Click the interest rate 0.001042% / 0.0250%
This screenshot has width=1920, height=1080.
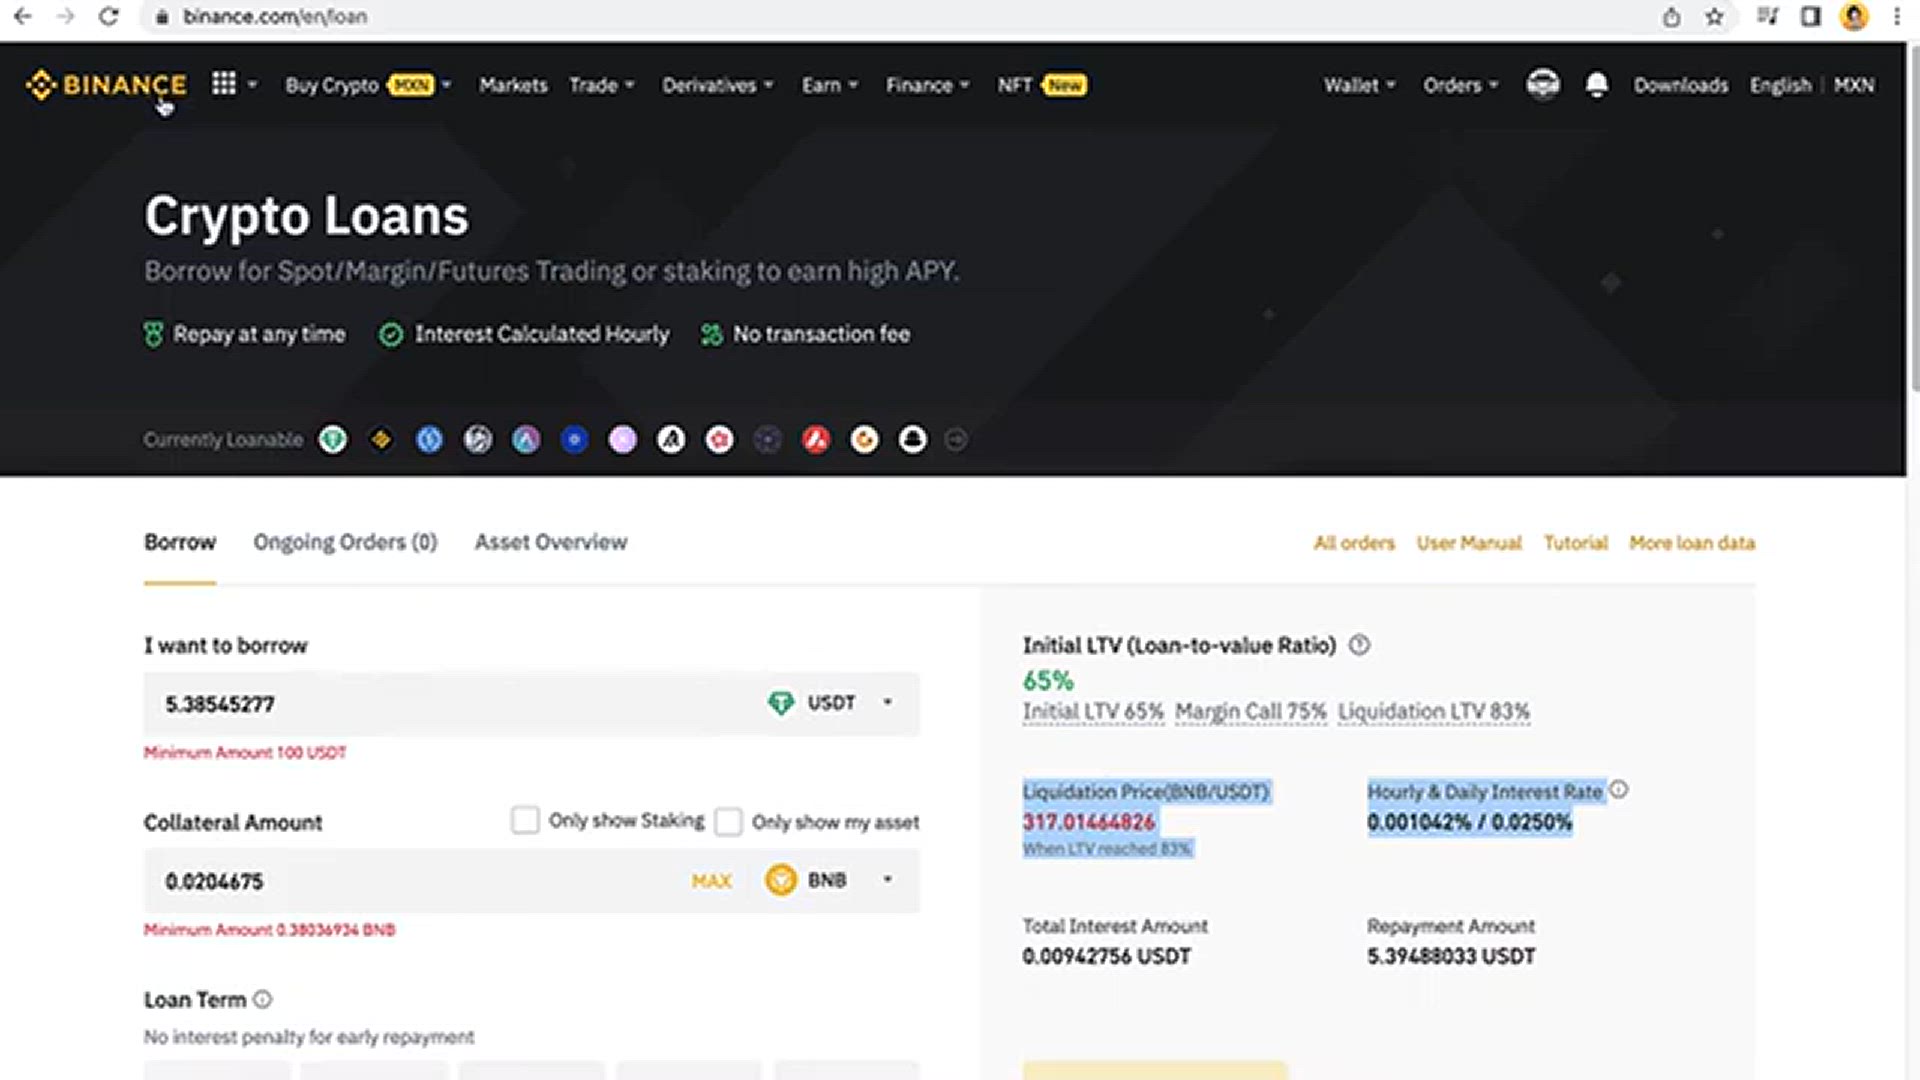(x=1470, y=822)
